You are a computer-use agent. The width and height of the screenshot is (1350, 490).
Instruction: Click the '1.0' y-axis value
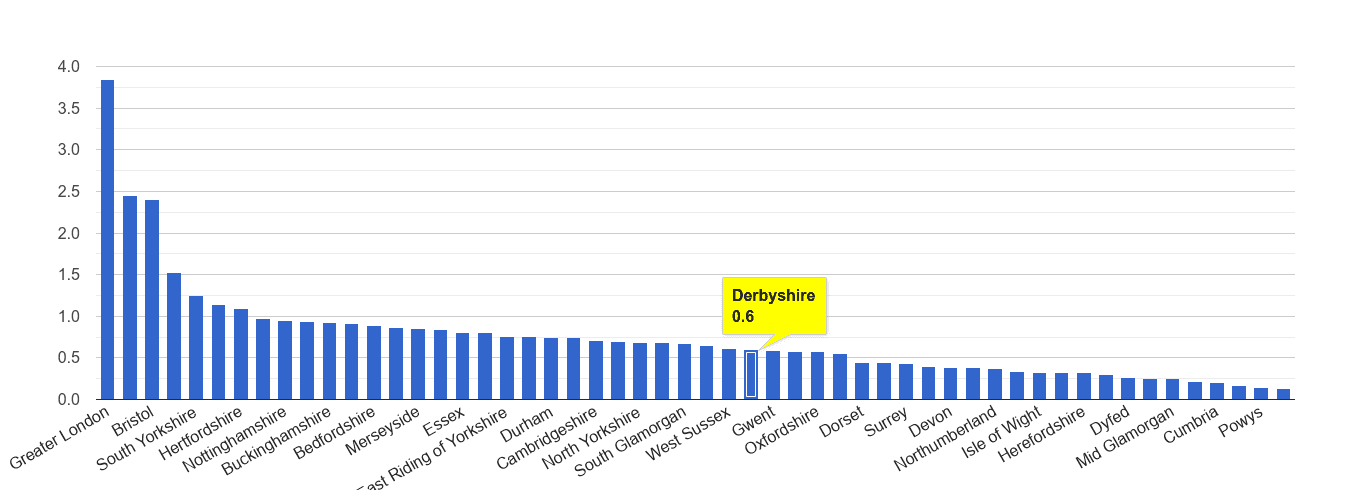coord(69,317)
